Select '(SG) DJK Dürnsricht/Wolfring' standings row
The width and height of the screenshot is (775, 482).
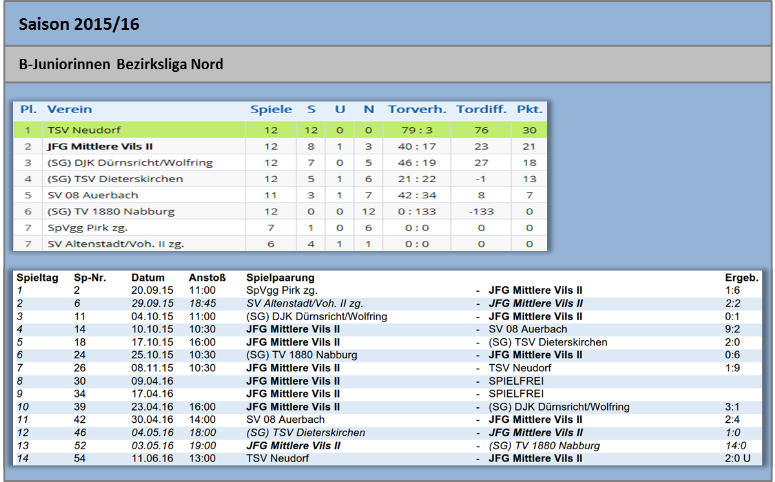[x=280, y=163]
